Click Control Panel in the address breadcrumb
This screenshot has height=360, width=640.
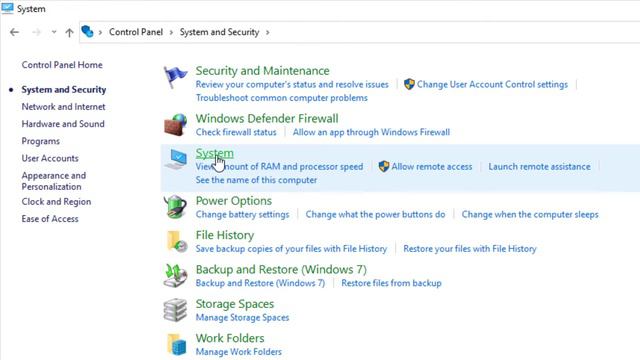pyautogui.click(x=136, y=32)
